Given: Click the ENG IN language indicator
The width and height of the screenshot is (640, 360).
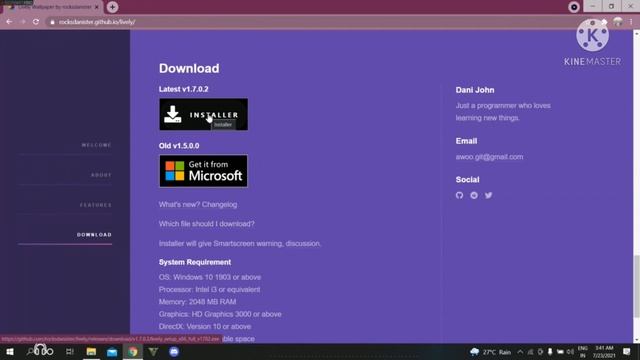Looking at the screenshot, I should [x=583, y=352].
